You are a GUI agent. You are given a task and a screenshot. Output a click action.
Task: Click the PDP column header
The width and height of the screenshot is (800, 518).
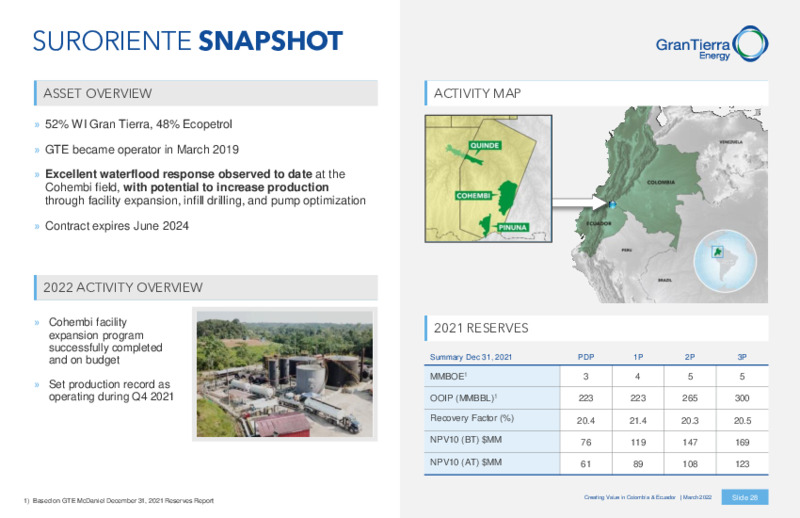coord(586,357)
